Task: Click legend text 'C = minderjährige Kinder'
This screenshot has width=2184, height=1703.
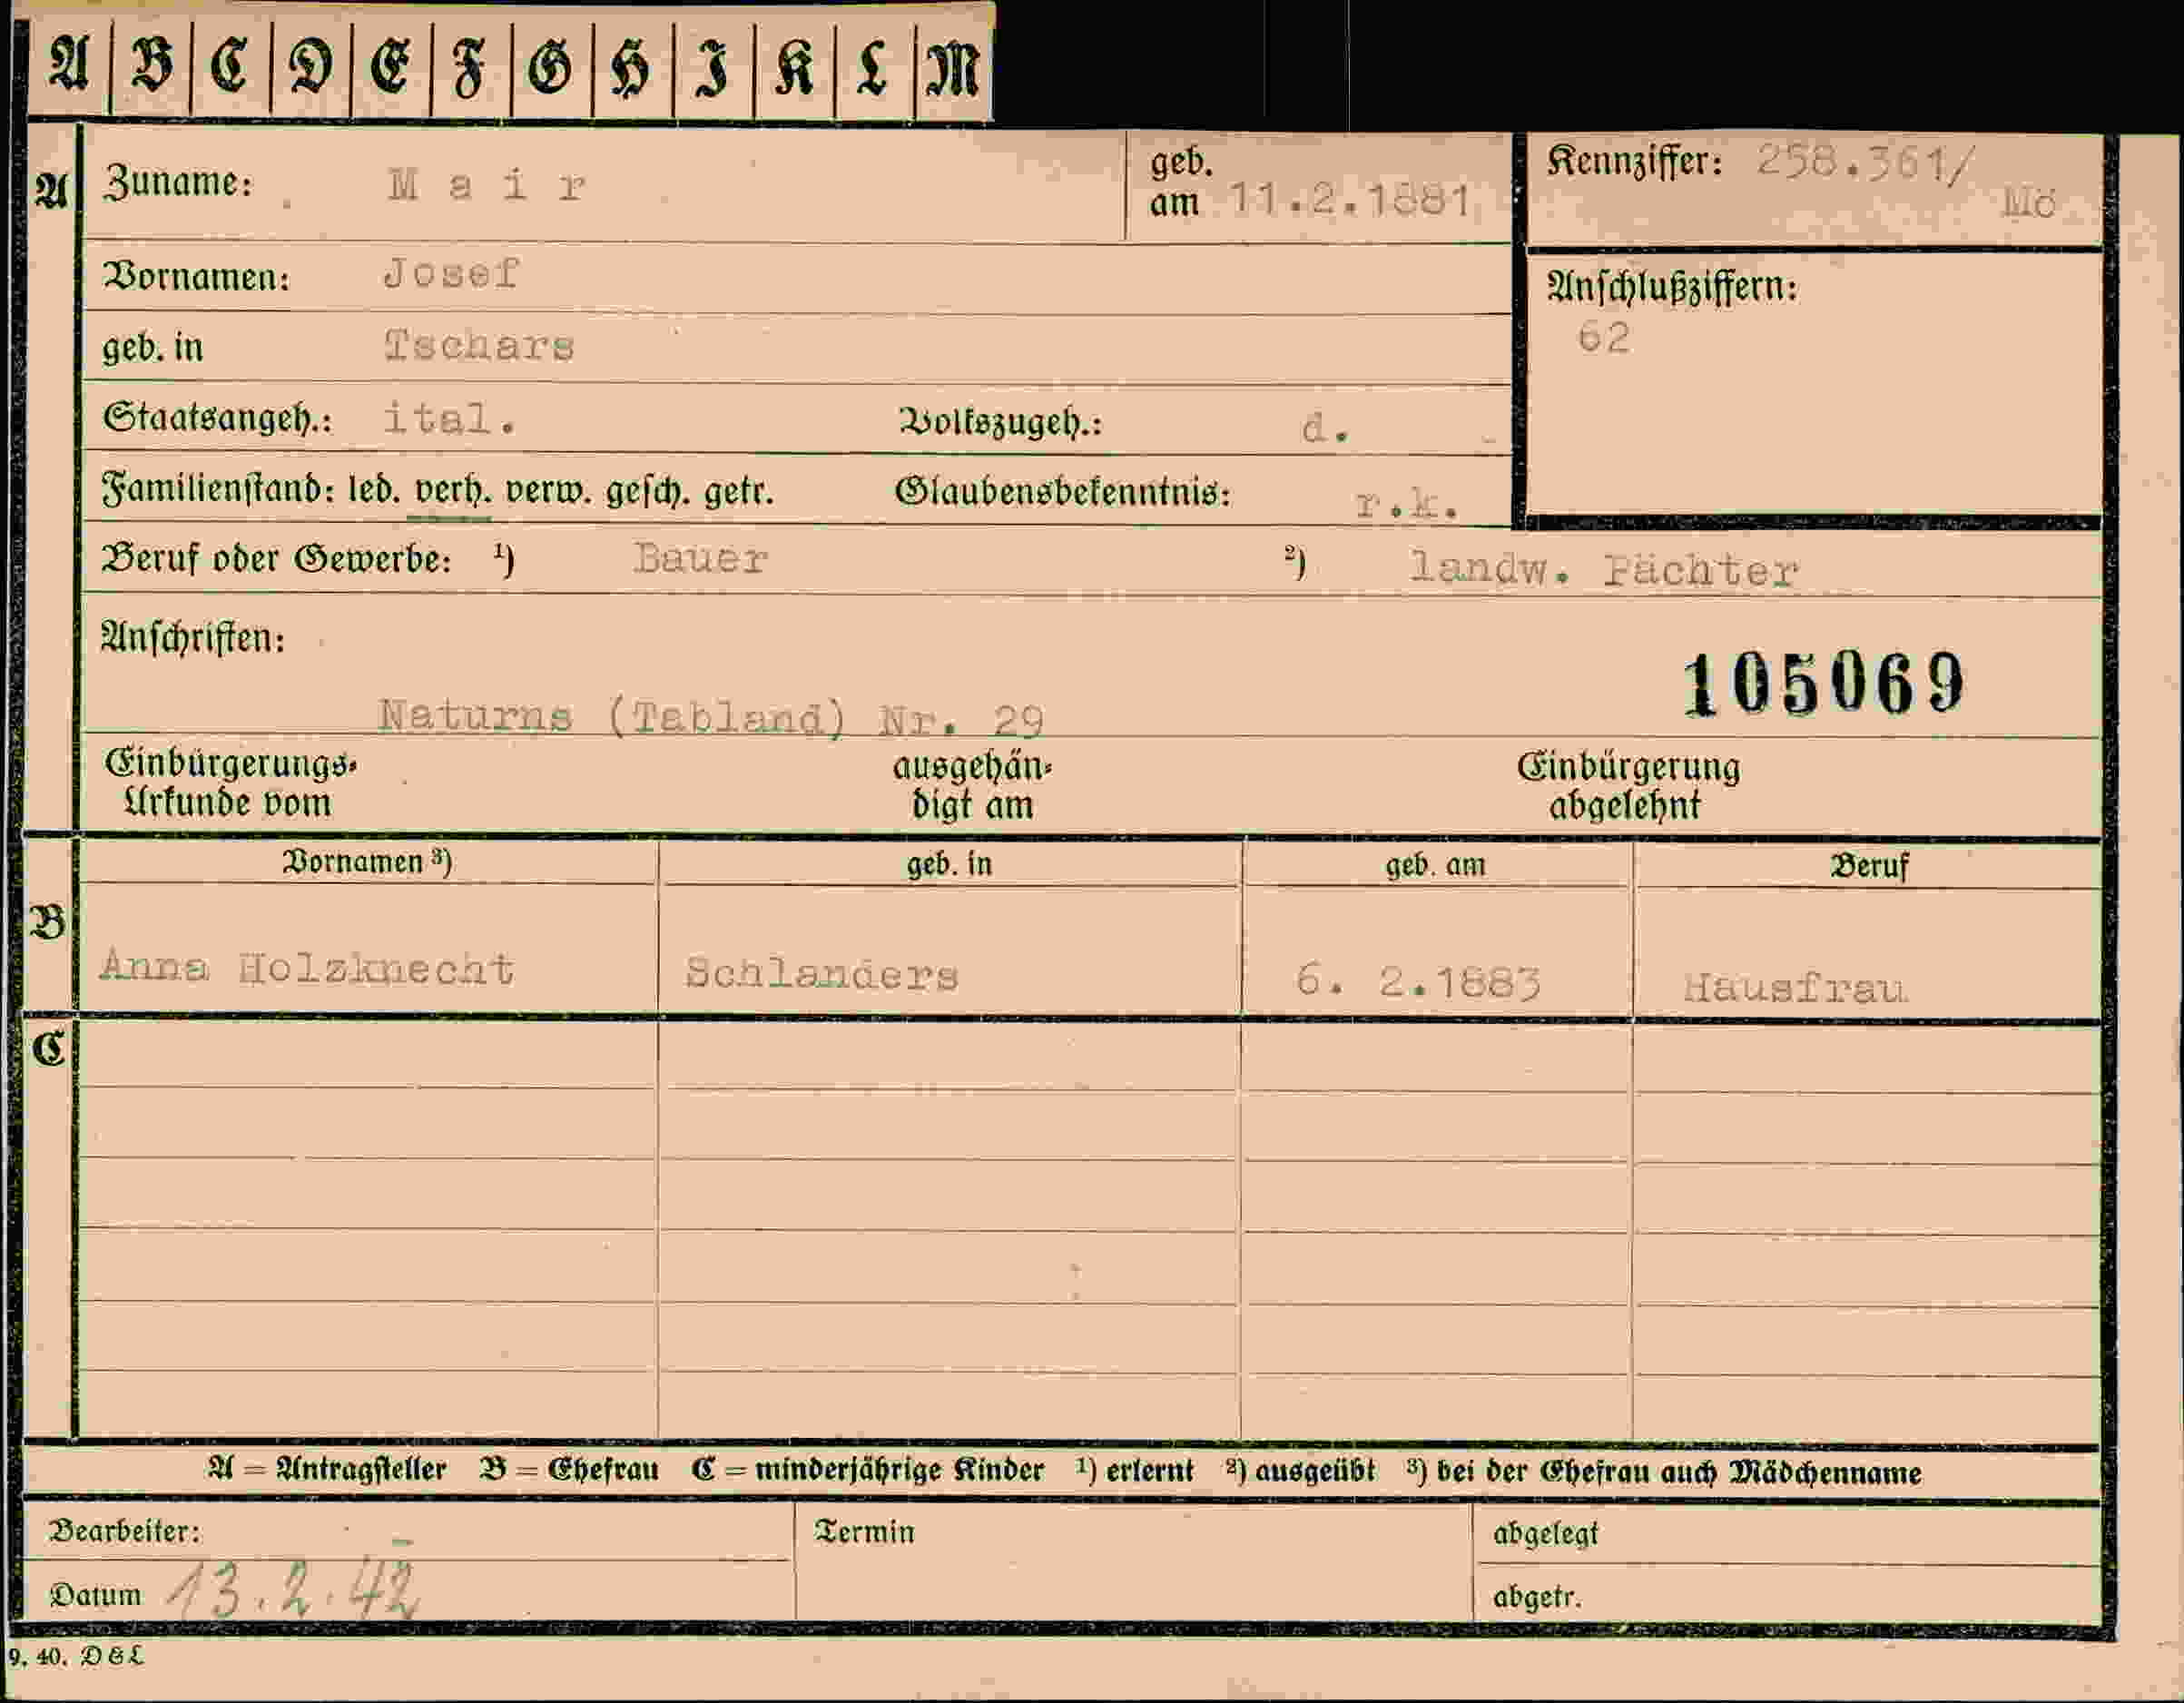Action: point(868,1470)
